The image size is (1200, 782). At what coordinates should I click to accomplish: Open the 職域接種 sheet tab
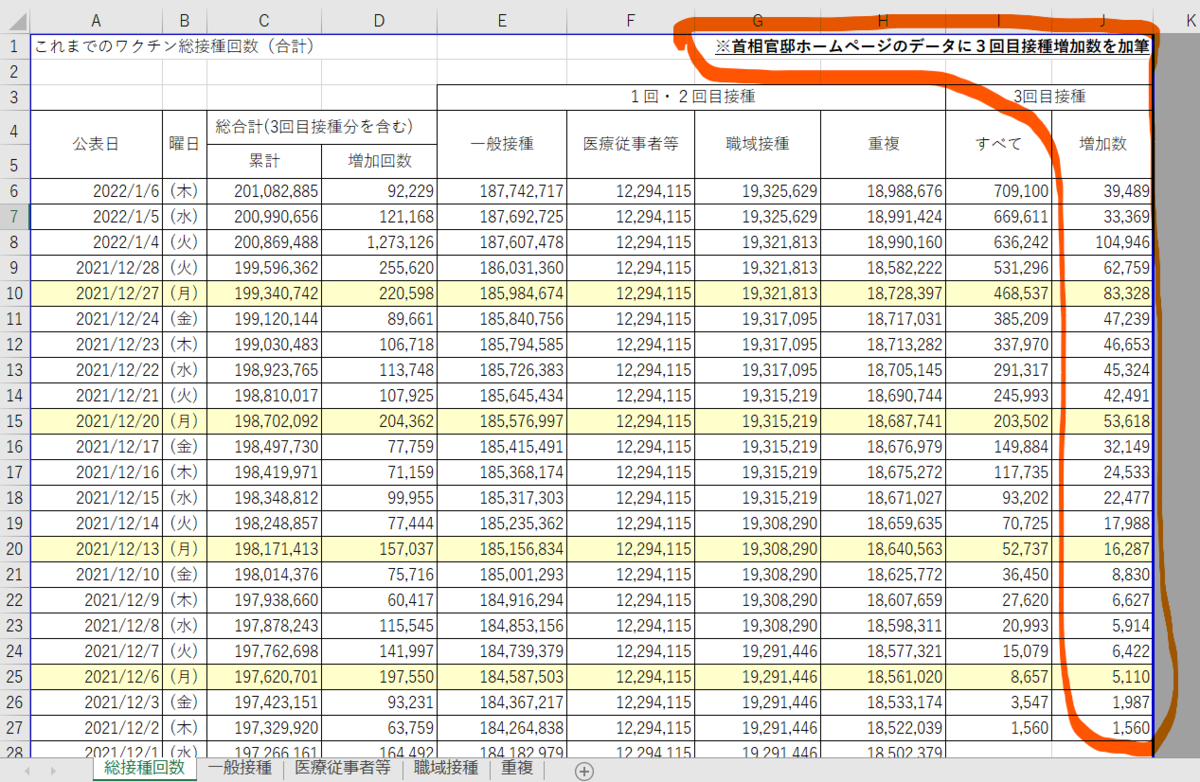click(x=446, y=768)
